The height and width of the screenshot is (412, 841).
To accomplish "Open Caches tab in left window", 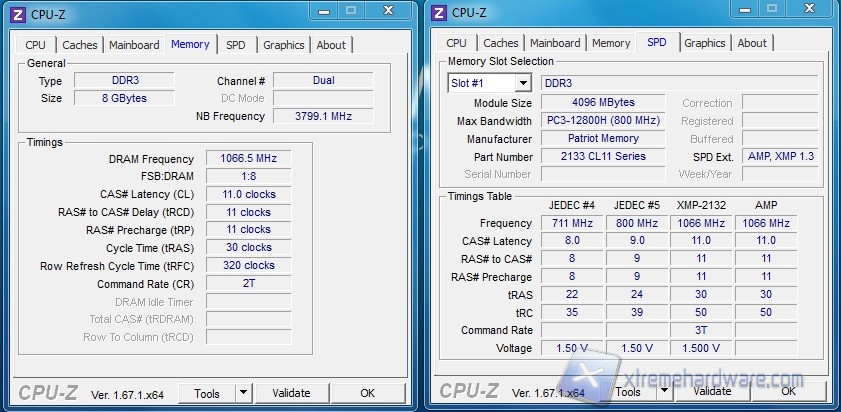I will 80,45.
